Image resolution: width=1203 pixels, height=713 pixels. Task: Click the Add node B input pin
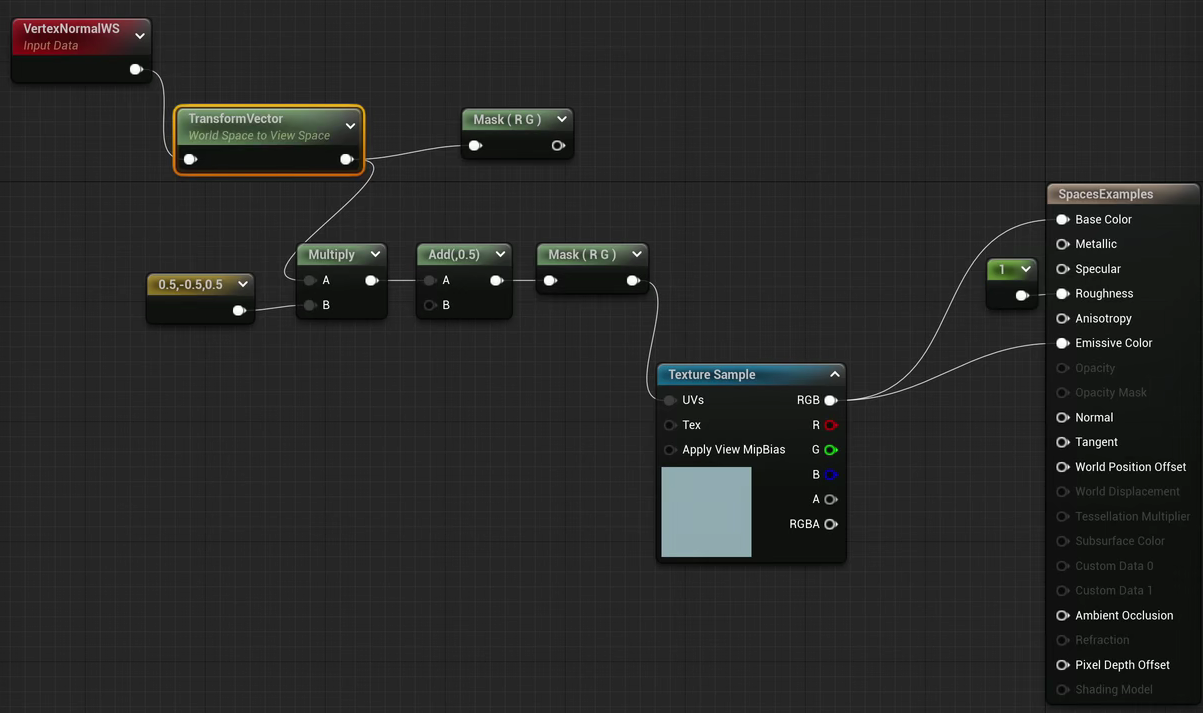tap(430, 305)
